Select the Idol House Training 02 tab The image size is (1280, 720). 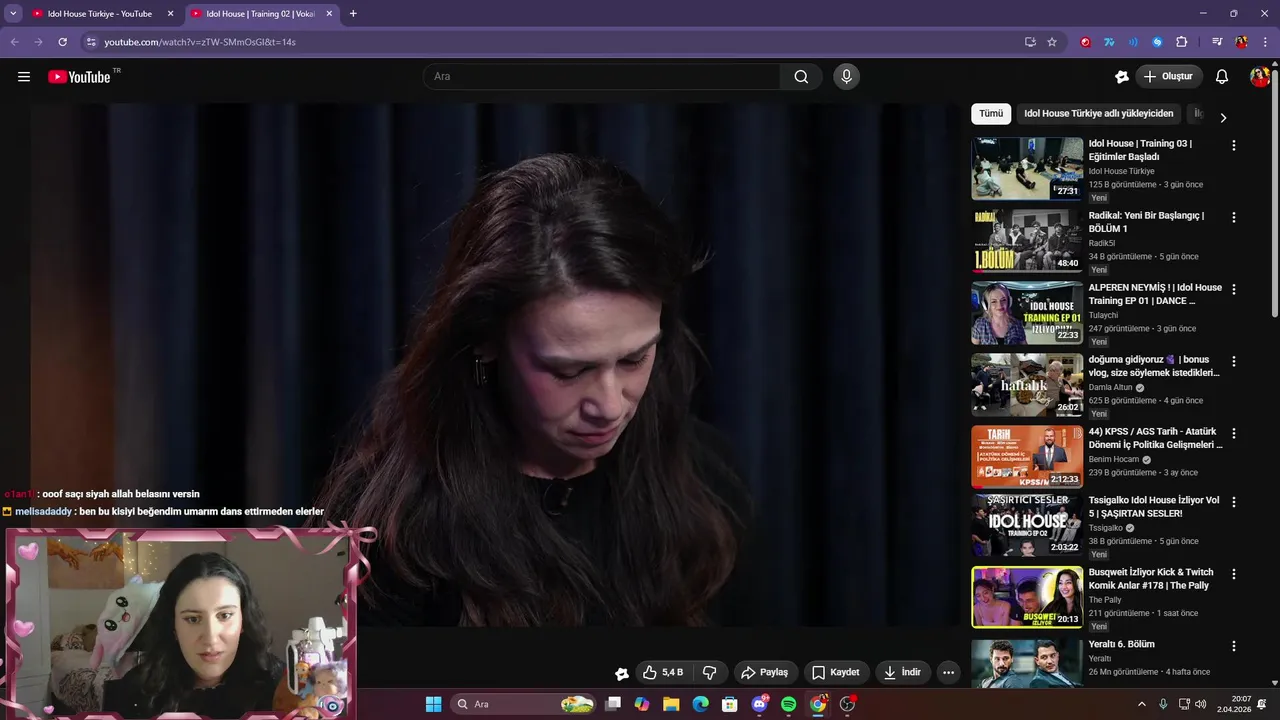(260, 14)
